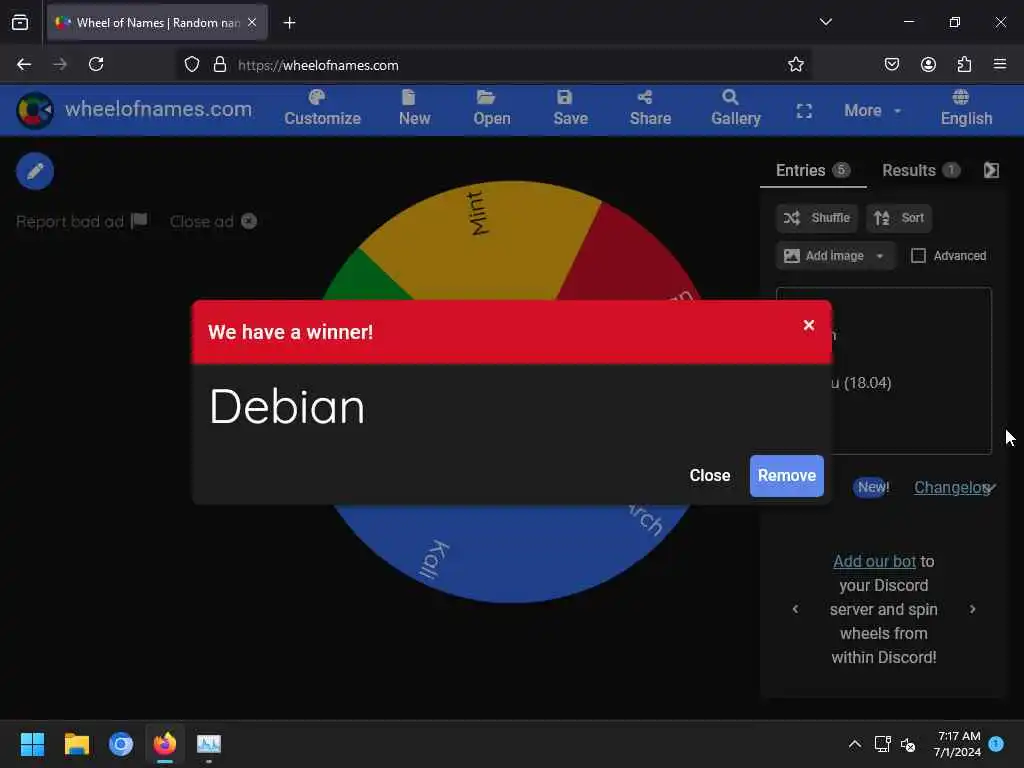Click the tracking protection shield icon

(x=191, y=65)
